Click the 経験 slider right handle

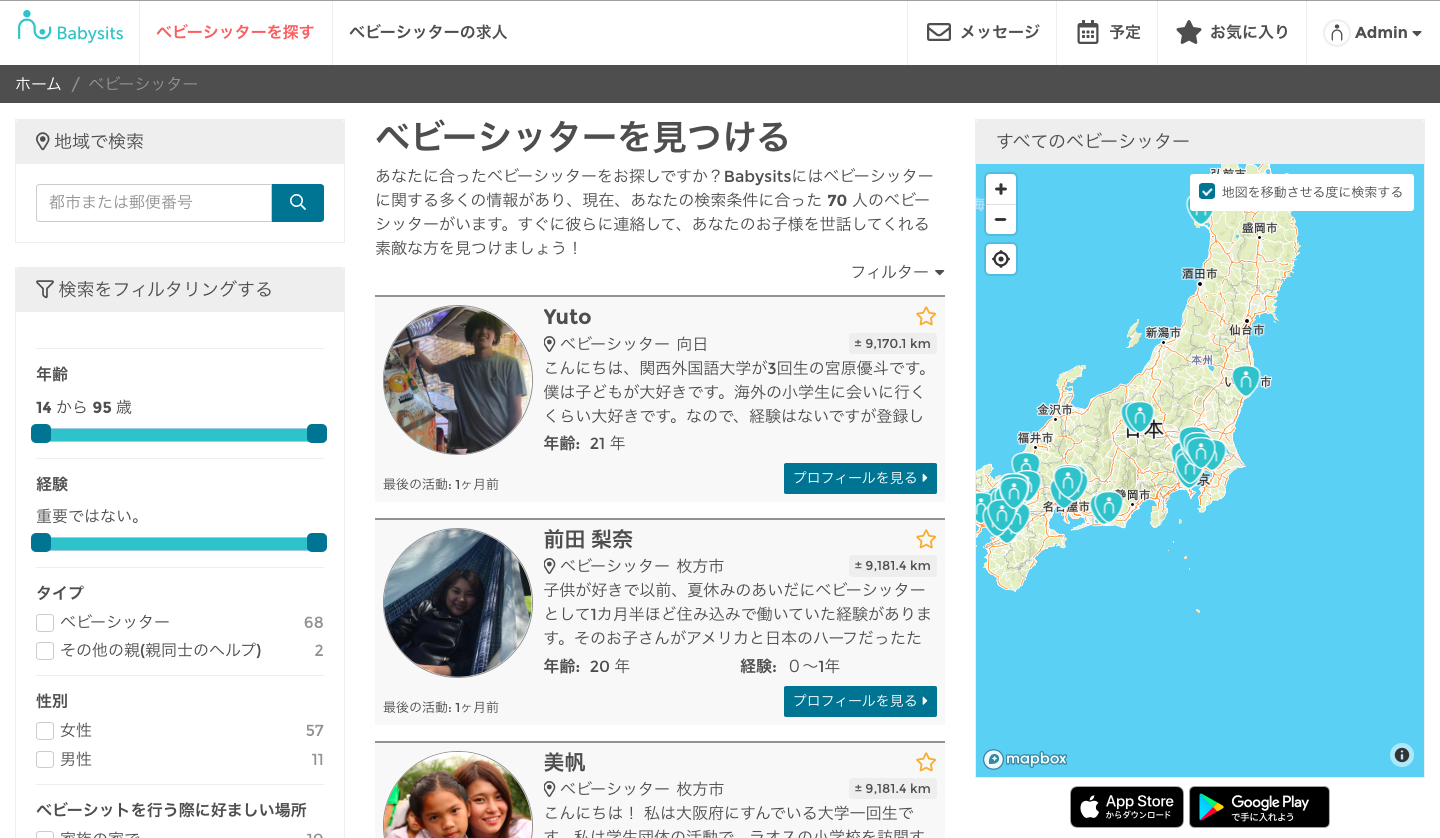point(317,542)
